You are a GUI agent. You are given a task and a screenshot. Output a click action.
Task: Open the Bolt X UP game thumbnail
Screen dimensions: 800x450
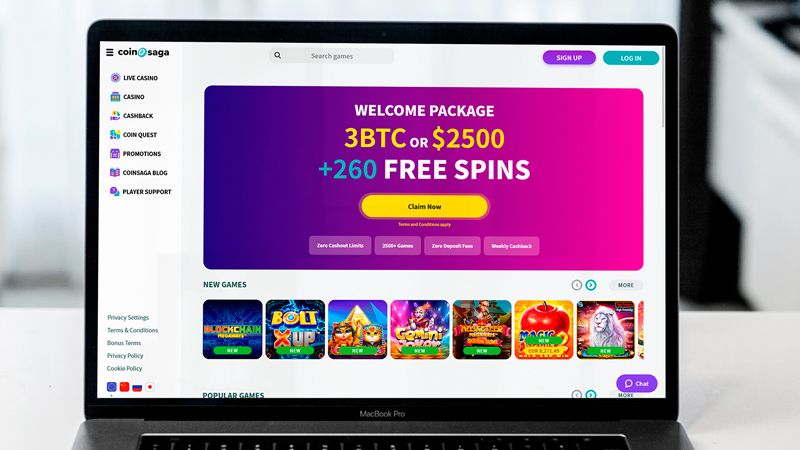coord(295,330)
